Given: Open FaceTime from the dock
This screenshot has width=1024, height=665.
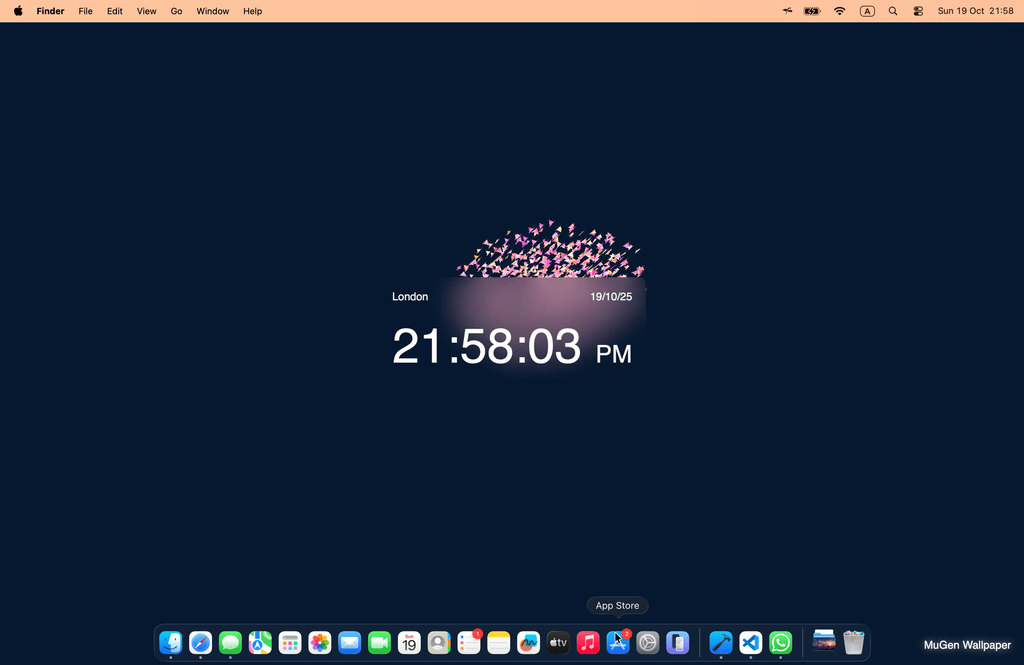Looking at the screenshot, I should 379,642.
